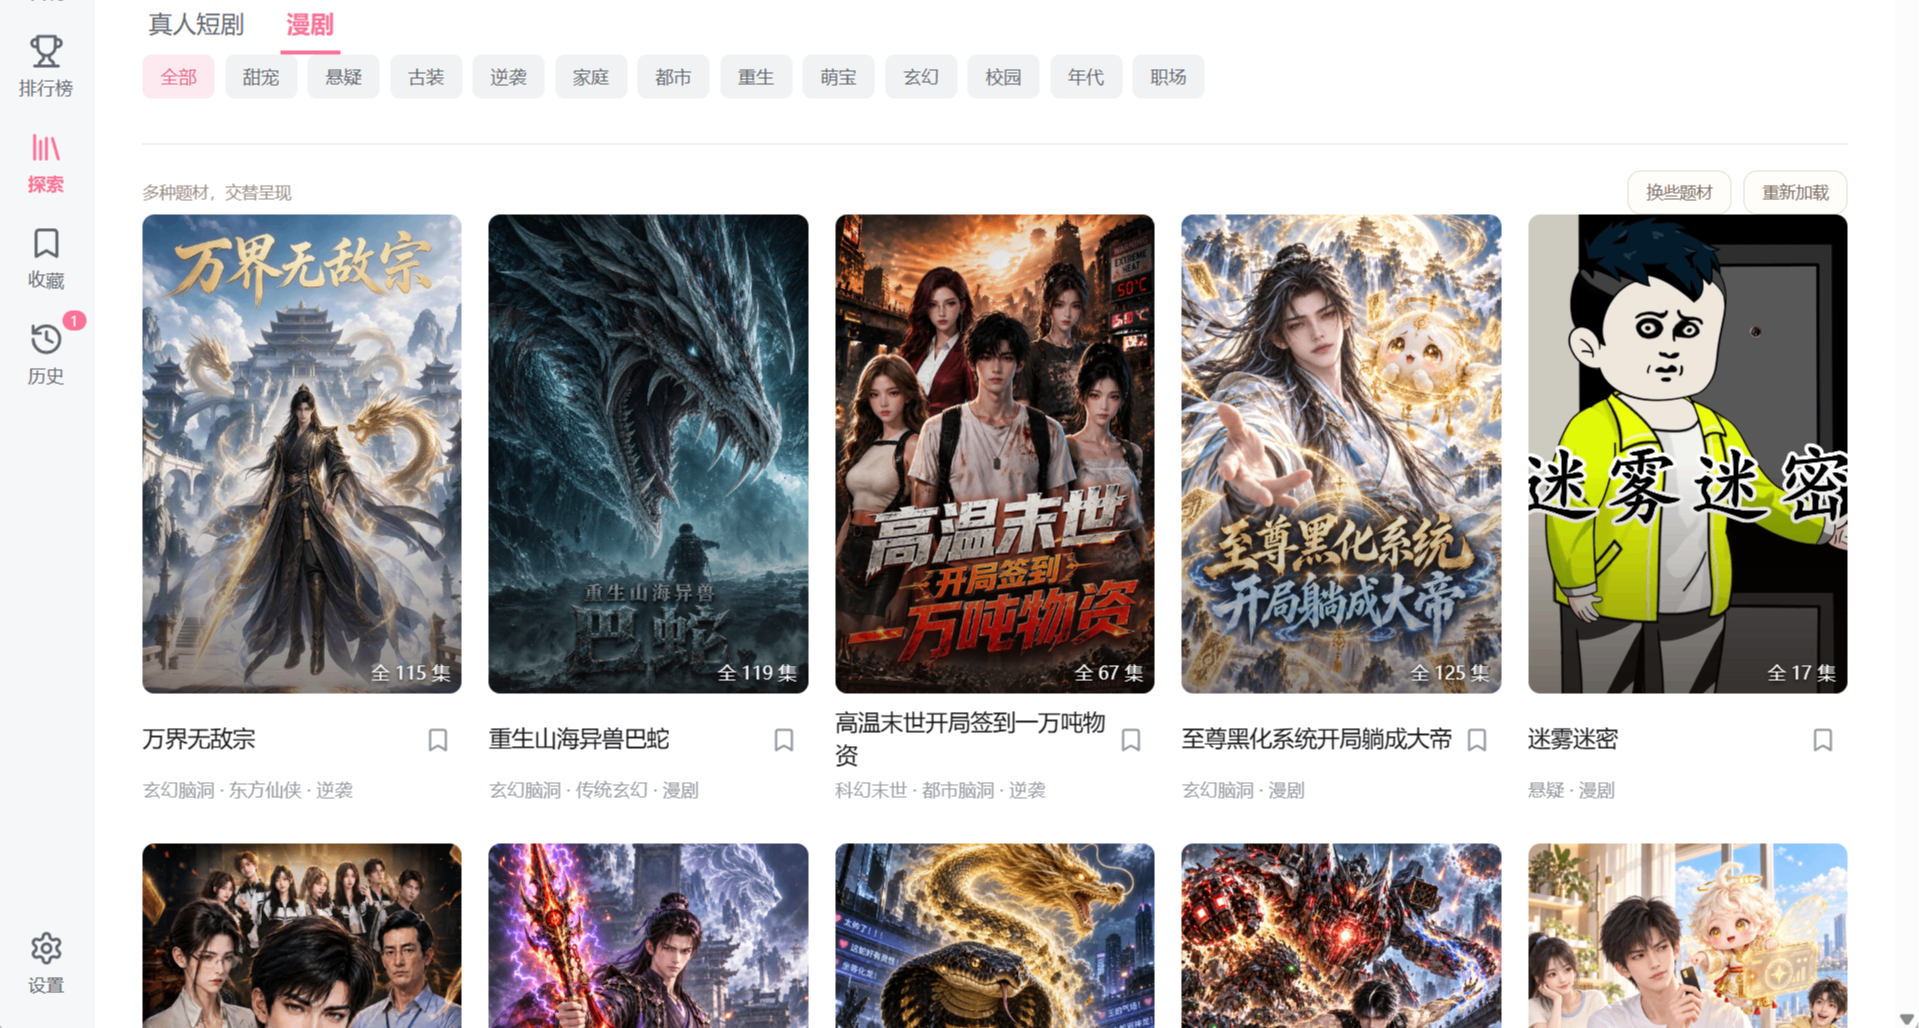Screen dimensions: 1919x1028
Task: Open the 万界无敌宗 poster thumbnail
Action: click(302, 454)
